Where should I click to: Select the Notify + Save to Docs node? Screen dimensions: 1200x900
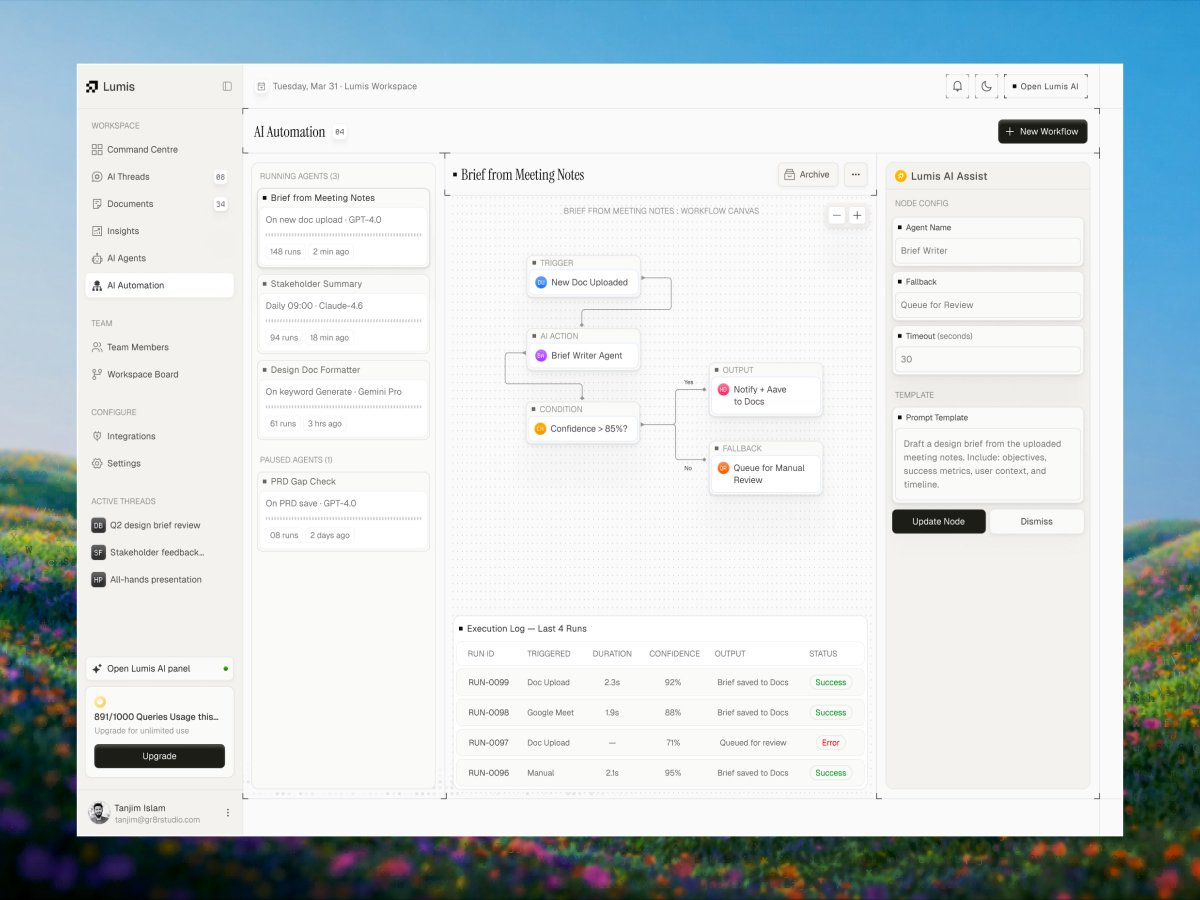tap(766, 389)
